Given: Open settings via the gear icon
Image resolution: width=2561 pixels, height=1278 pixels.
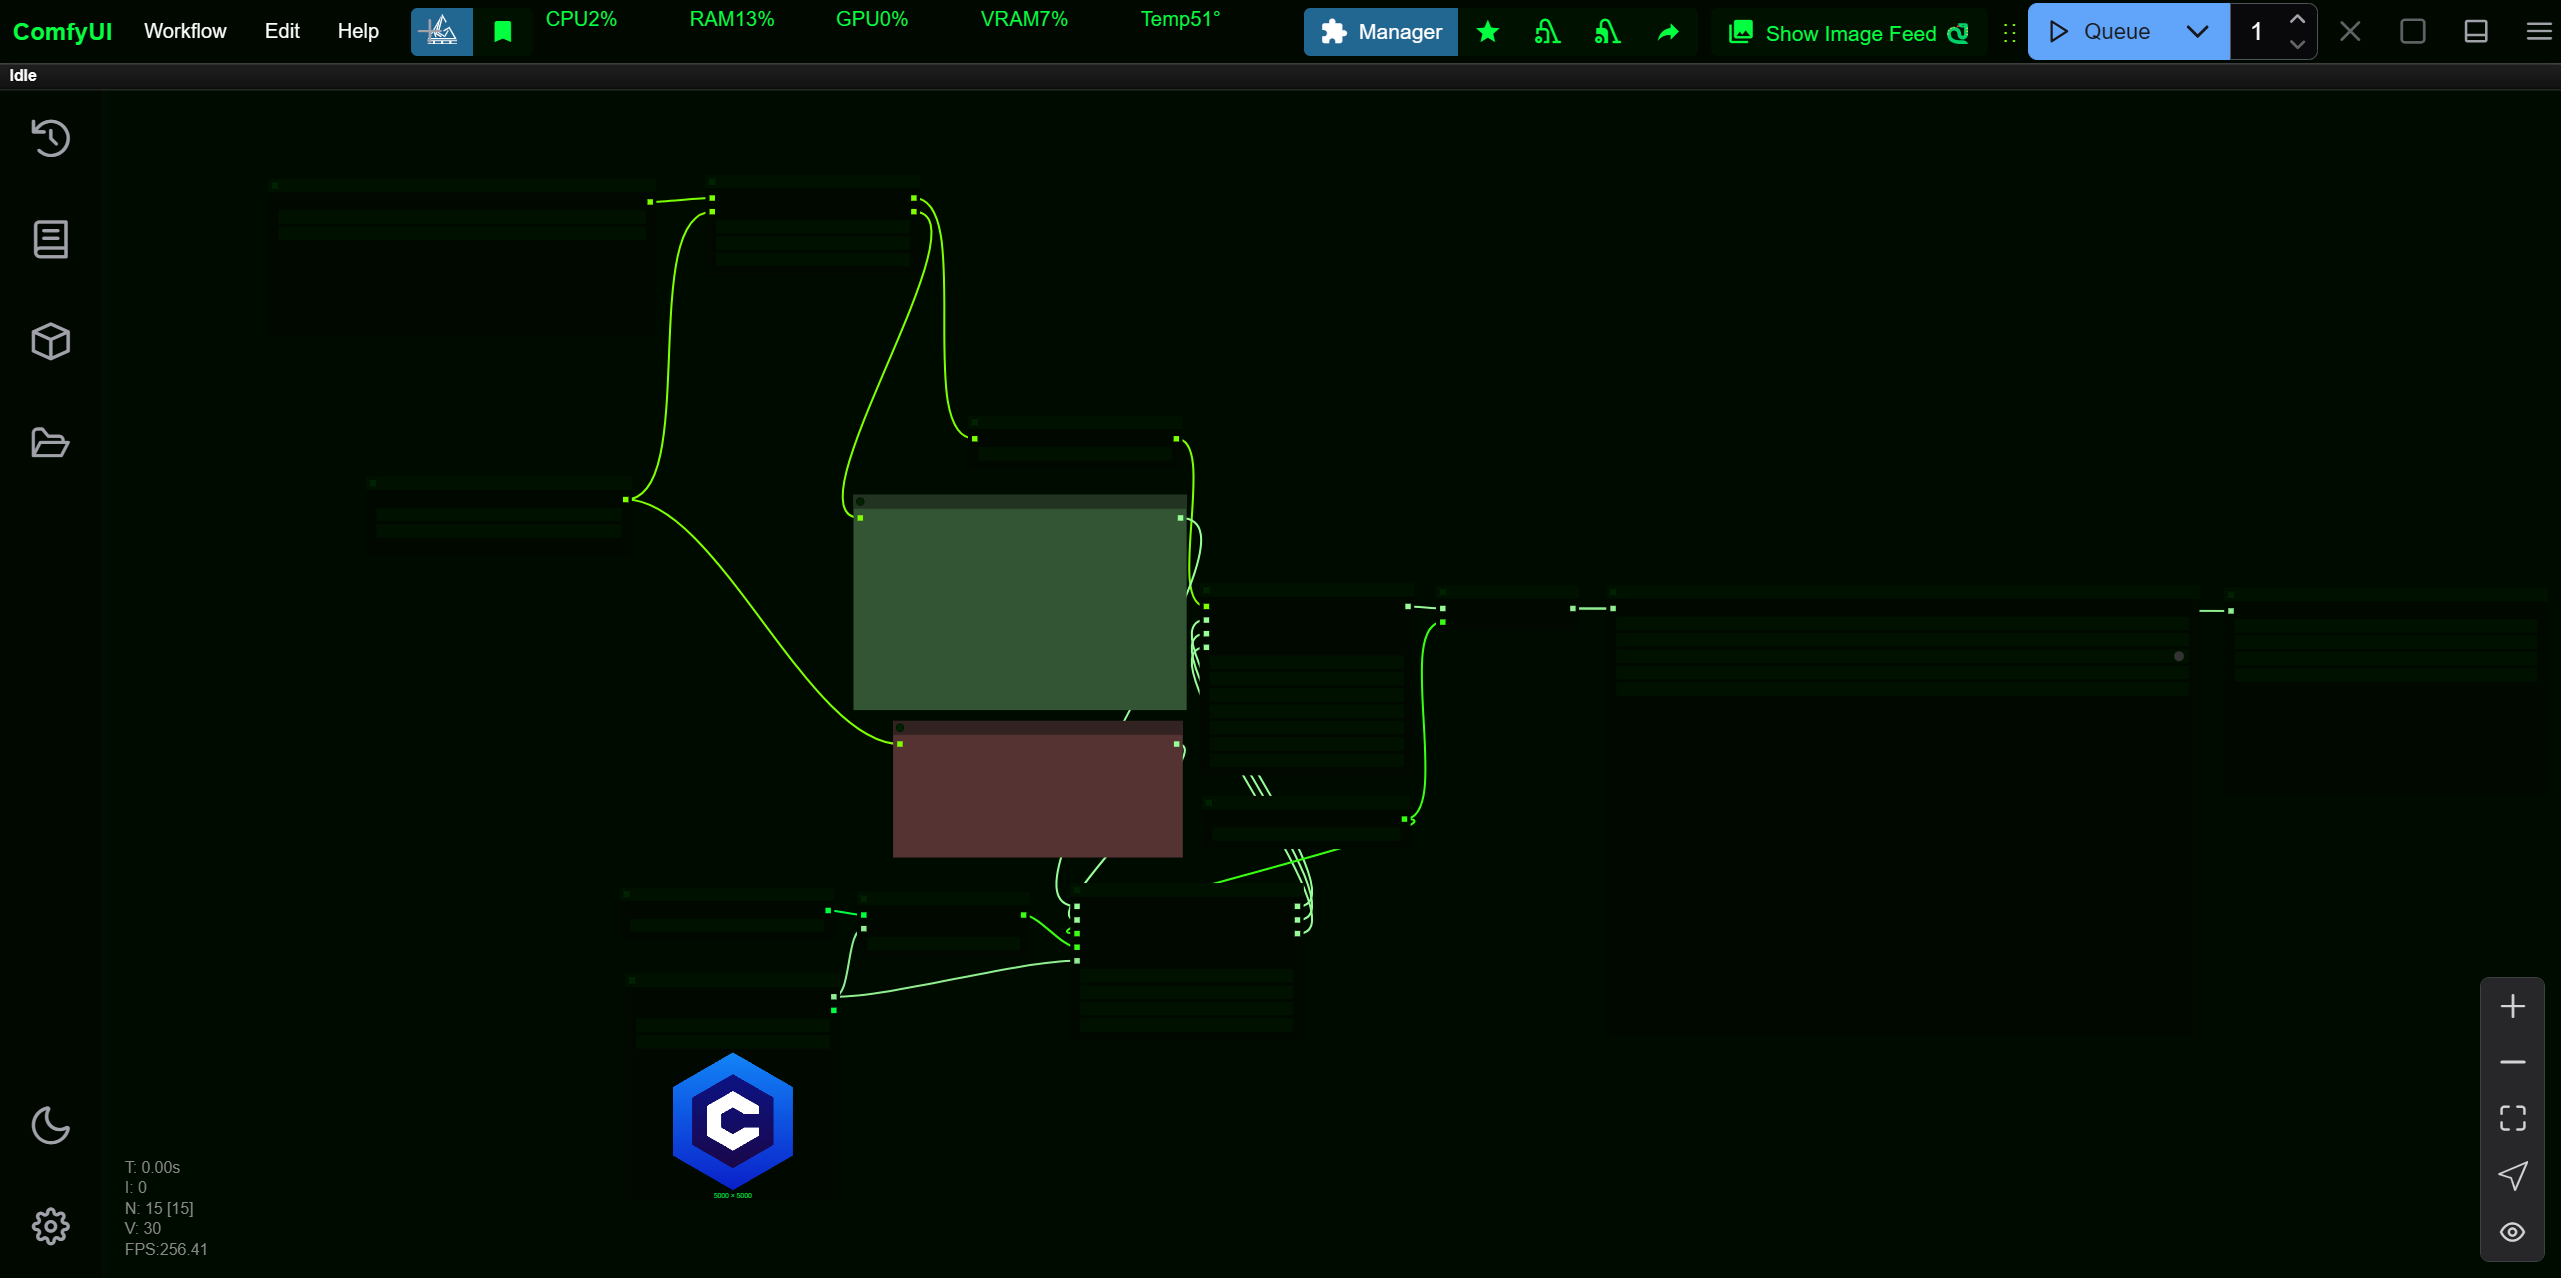Looking at the screenshot, I should pos(50,1226).
